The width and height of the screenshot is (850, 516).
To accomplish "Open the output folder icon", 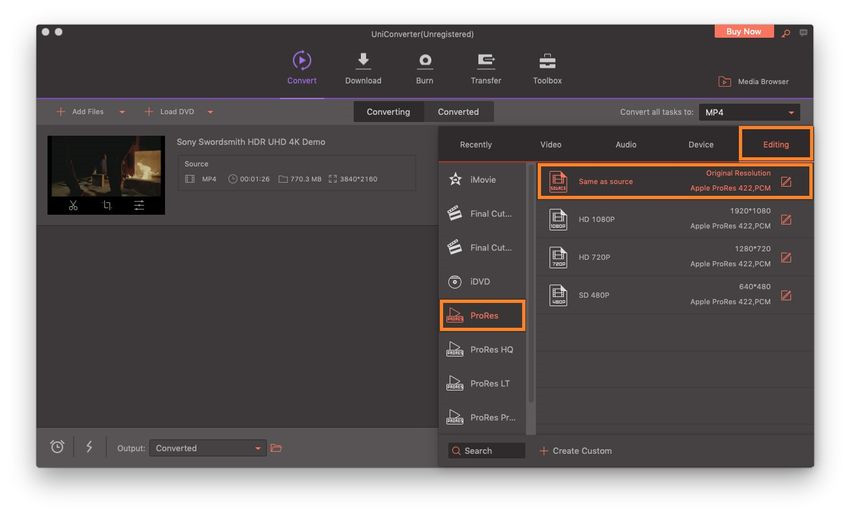I will [x=276, y=448].
